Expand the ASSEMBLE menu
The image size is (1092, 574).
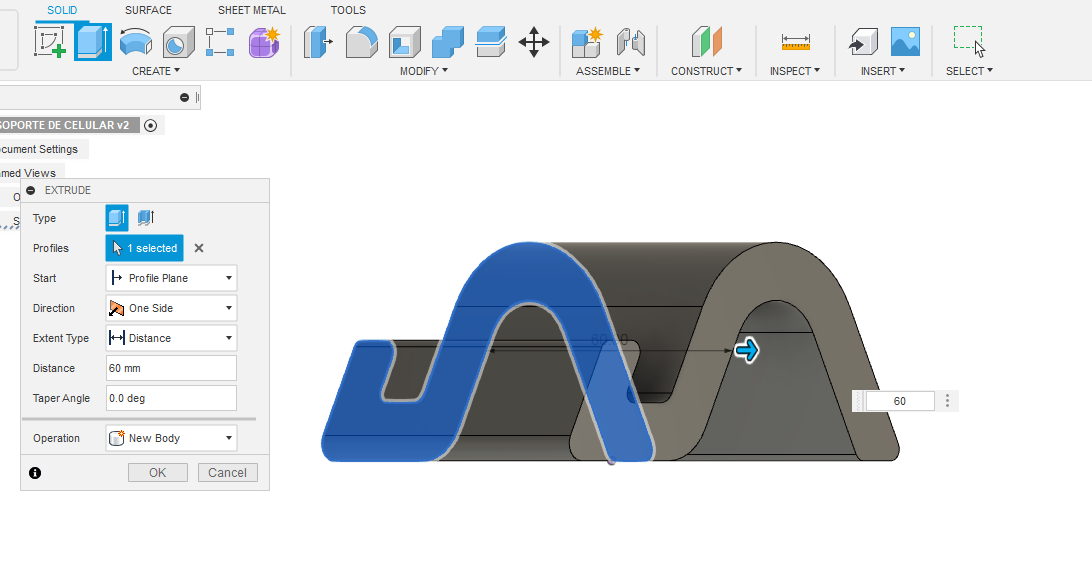tap(607, 71)
